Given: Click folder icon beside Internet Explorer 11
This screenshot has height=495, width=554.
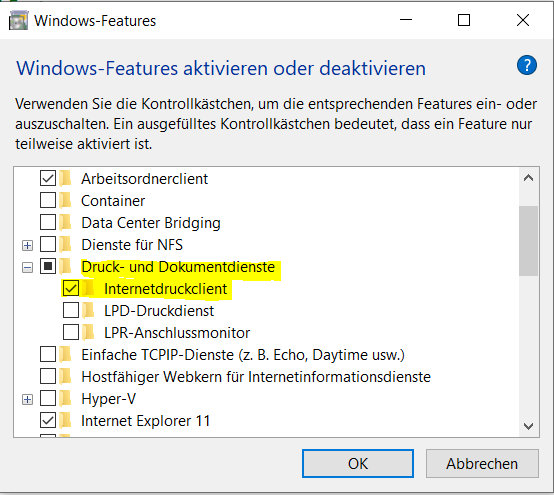Looking at the screenshot, I should pyautogui.click(x=65, y=420).
